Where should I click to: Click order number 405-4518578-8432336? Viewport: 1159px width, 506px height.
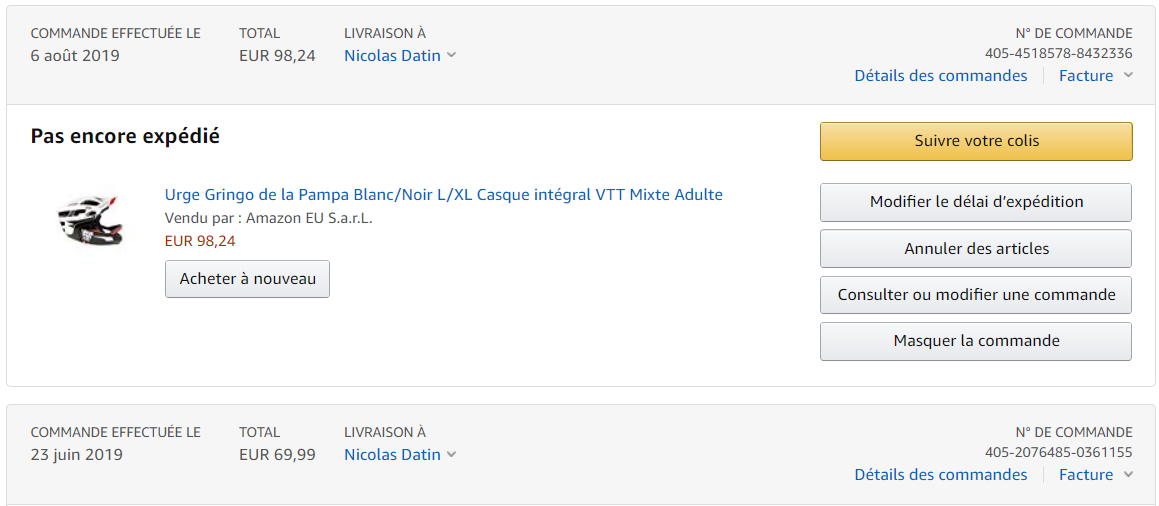pos(1058,53)
